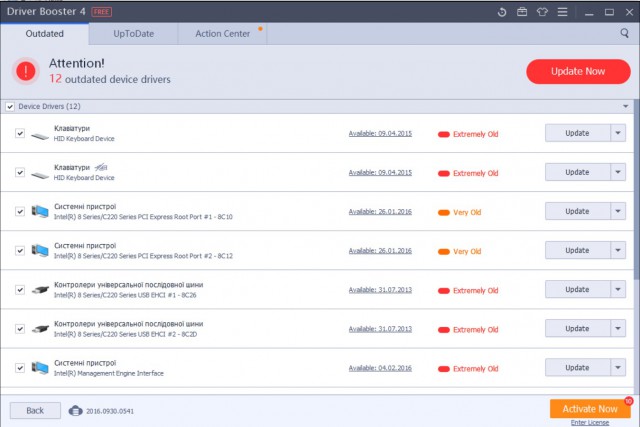The image size is (640, 427).
Task: Update the USB EHCI #2 - 8C2D driver
Action: pyautogui.click(x=578, y=329)
